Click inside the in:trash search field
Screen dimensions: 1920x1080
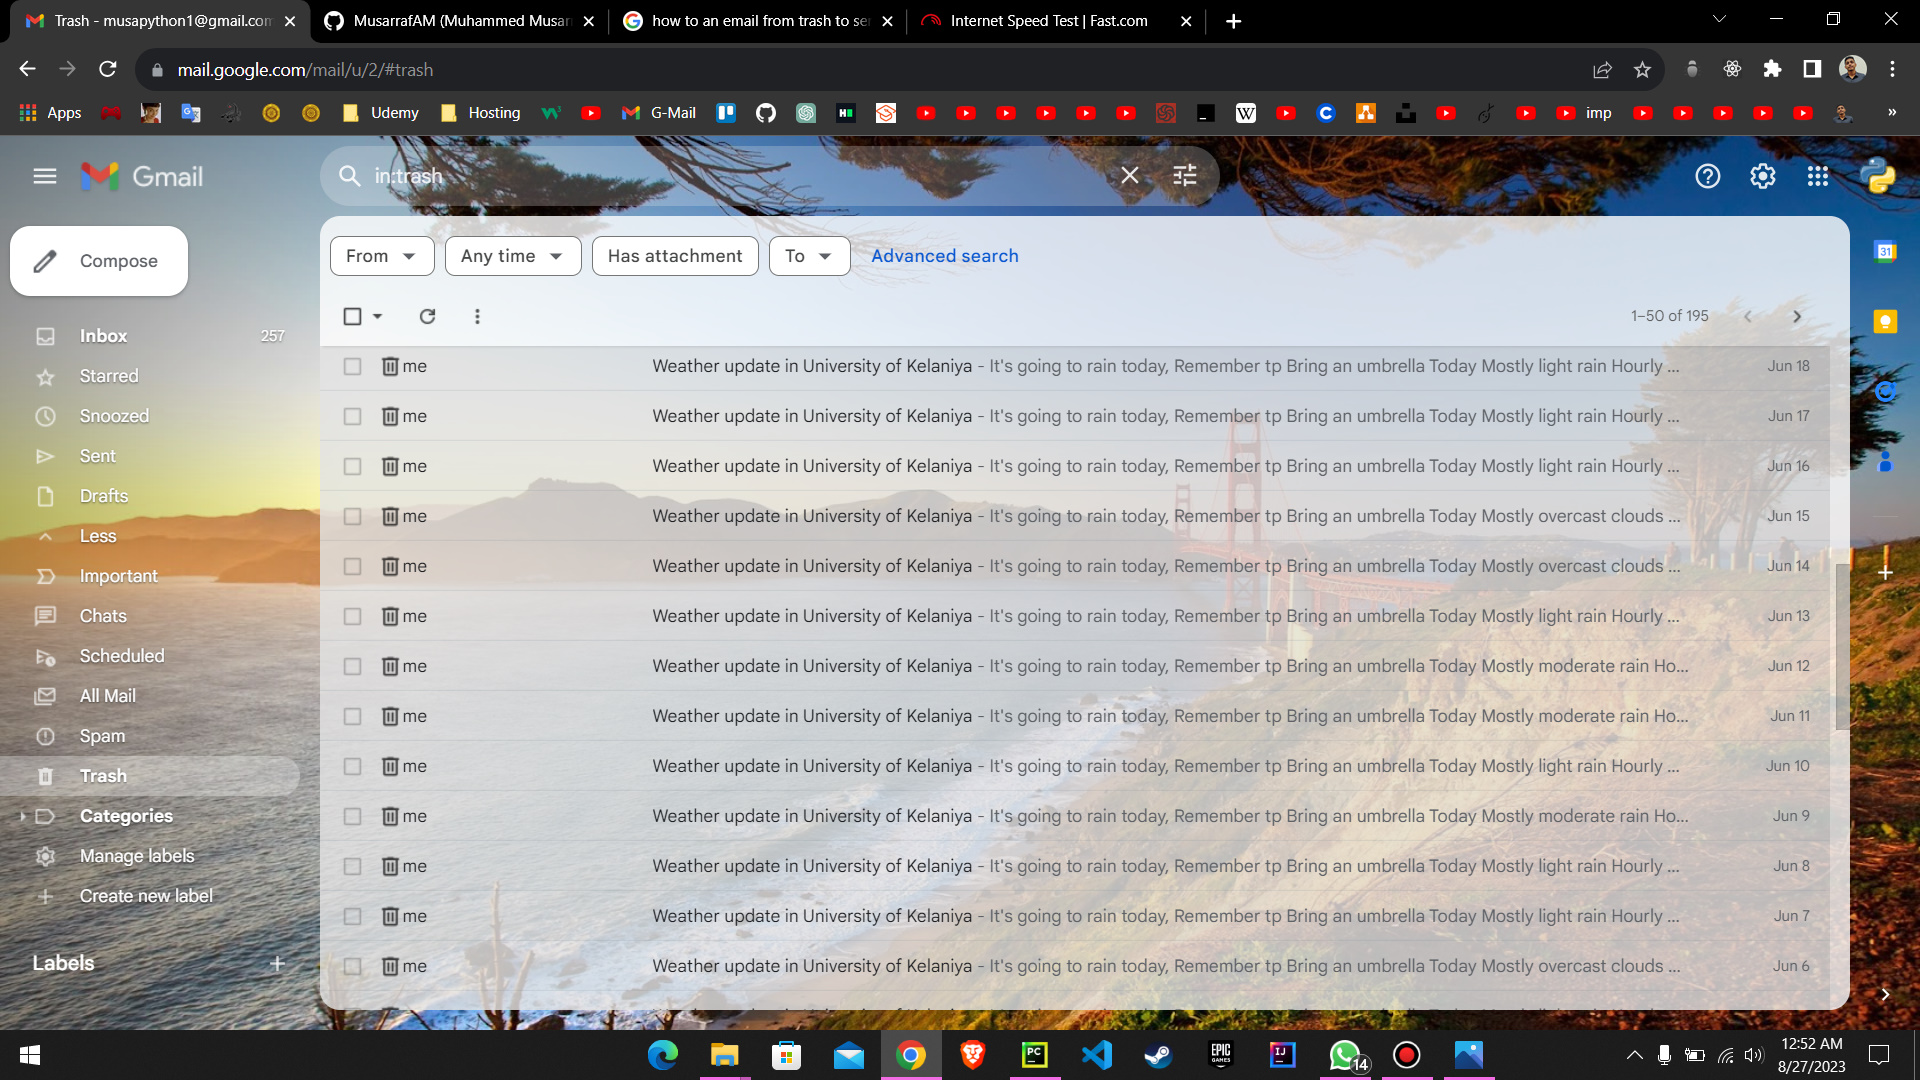[700, 175]
